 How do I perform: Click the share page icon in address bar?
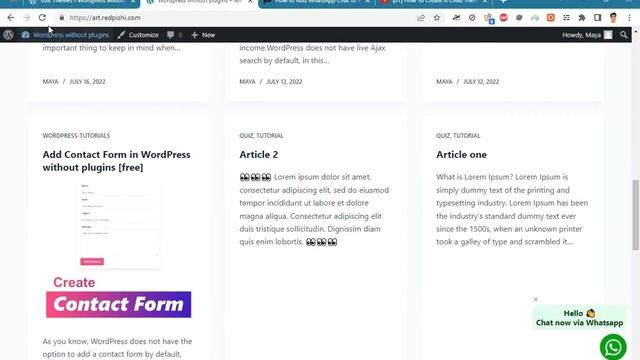coord(421,18)
